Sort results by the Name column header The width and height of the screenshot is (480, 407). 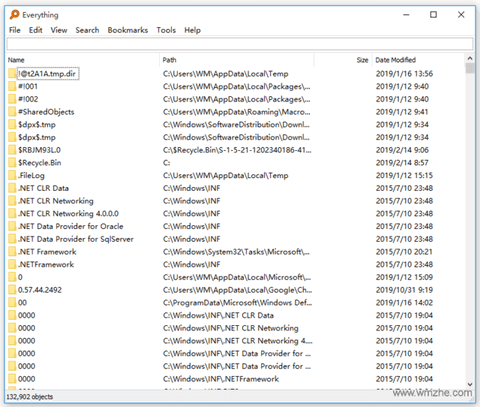tap(83, 60)
